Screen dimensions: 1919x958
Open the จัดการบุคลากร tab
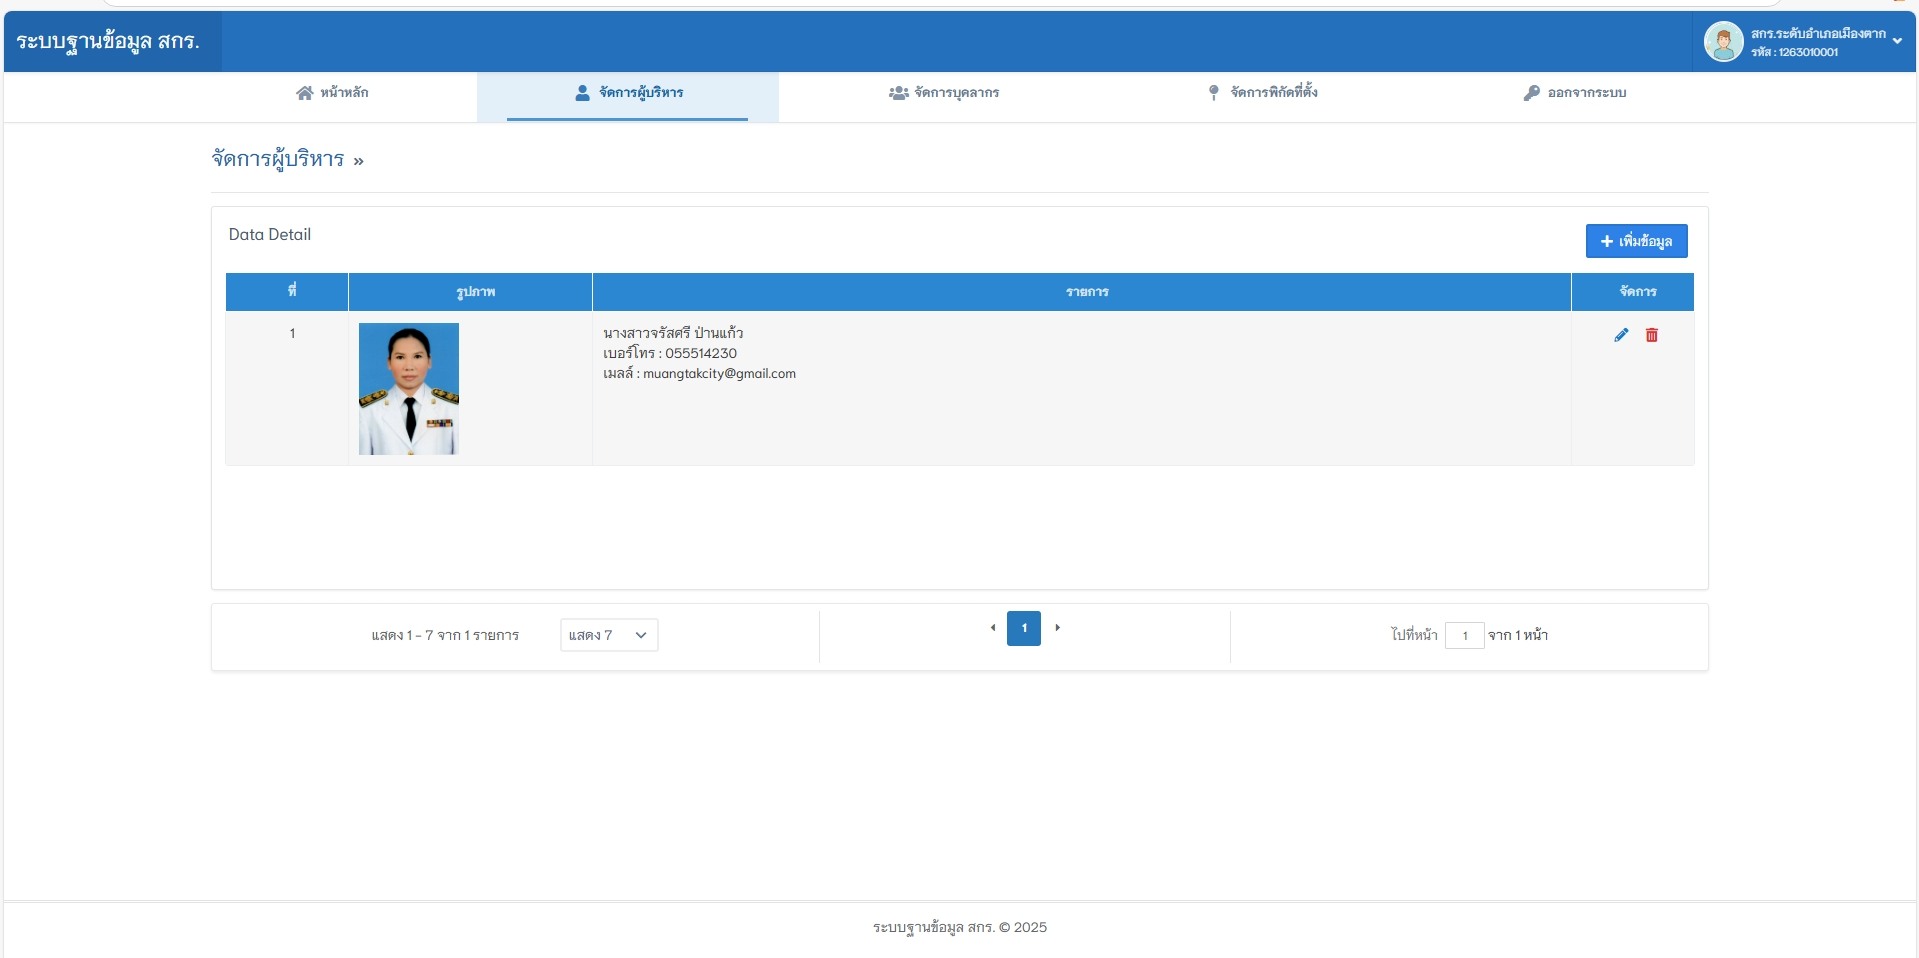point(944,93)
